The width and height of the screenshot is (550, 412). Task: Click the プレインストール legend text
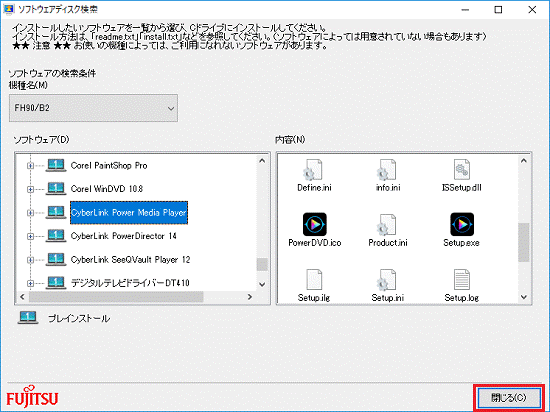(x=79, y=318)
